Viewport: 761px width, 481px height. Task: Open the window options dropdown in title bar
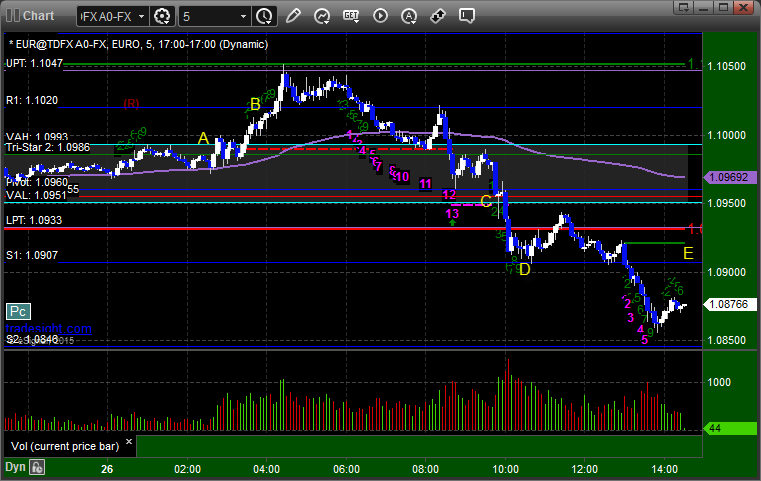684,7
